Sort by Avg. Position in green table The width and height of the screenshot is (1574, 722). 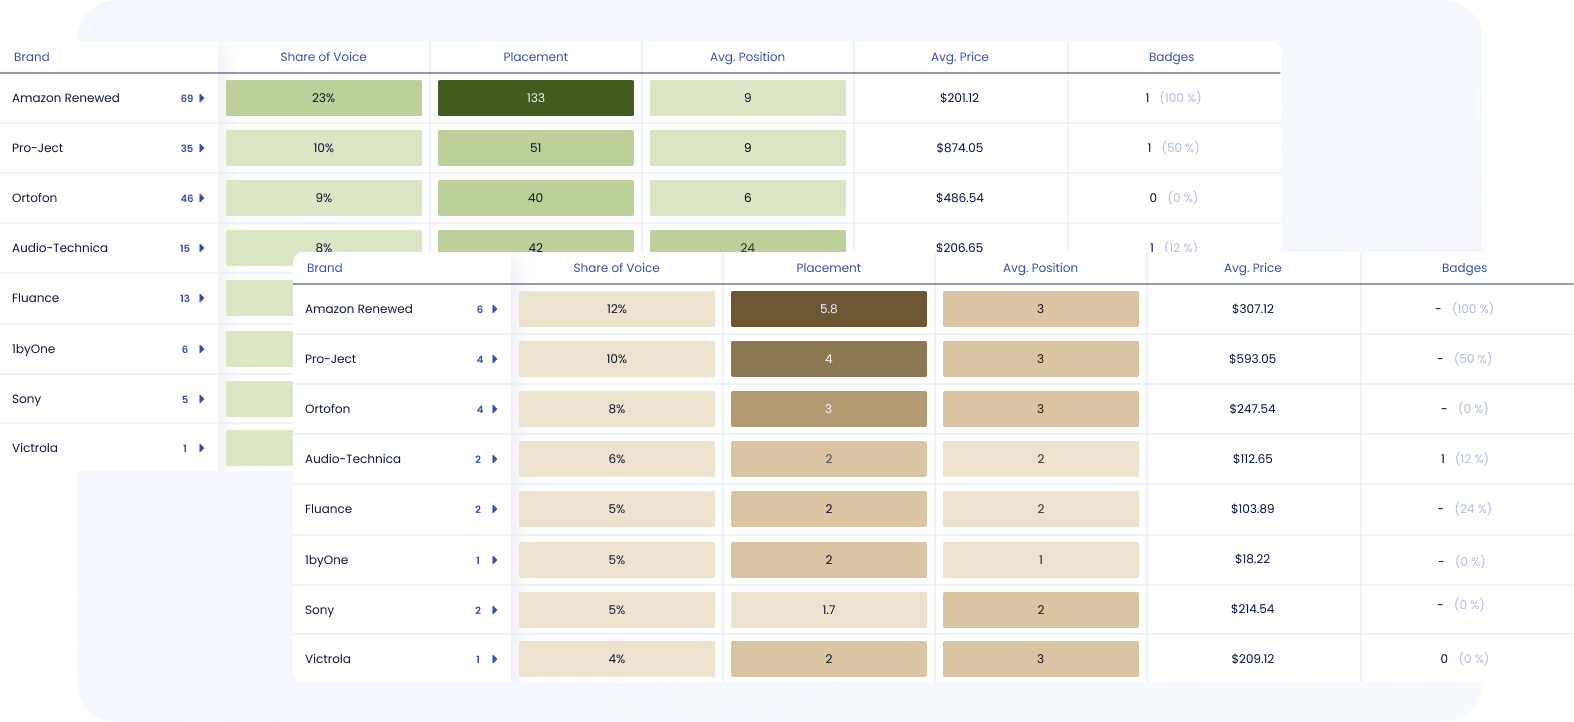pos(747,57)
